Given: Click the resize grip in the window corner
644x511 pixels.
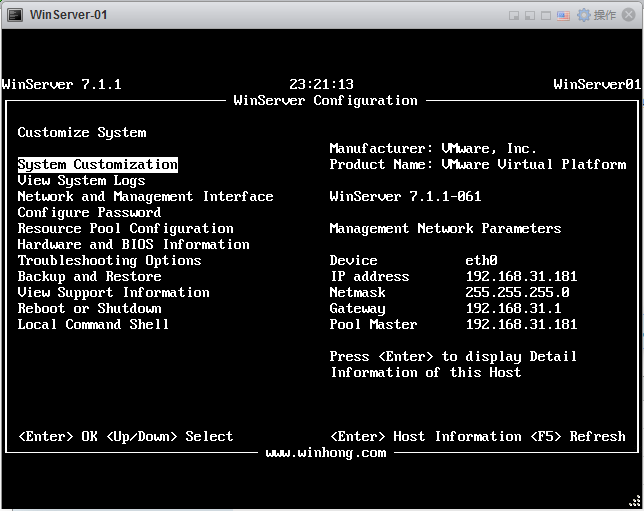Looking at the screenshot, I should (x=635, y=501).
